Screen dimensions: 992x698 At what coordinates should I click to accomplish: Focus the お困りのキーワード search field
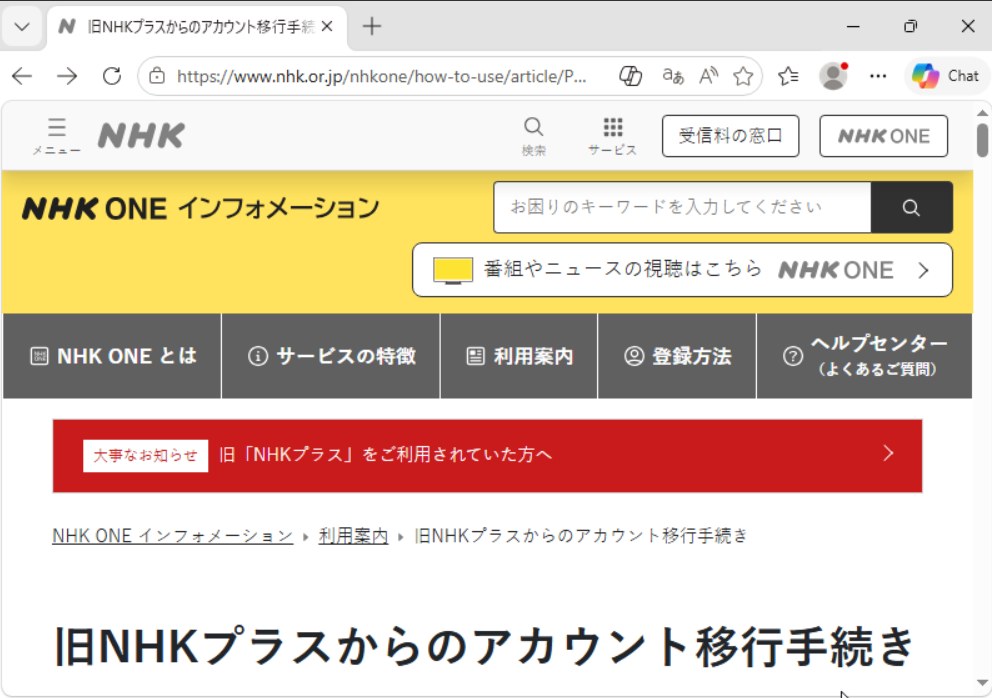(x=683, y=207)
